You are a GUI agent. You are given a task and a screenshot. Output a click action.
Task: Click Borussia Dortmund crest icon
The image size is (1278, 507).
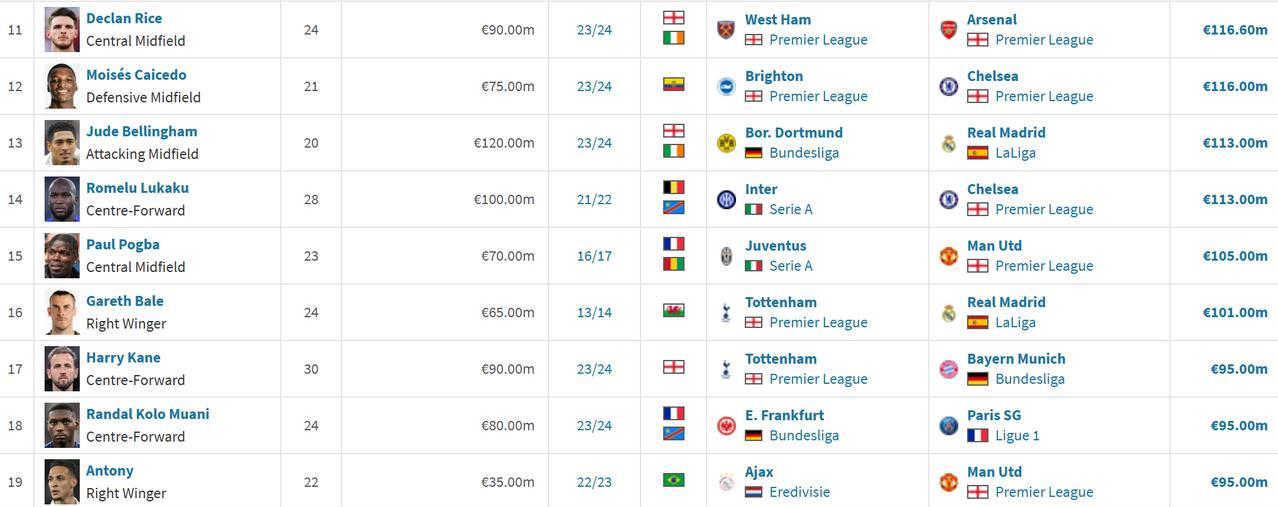point(726,143)
